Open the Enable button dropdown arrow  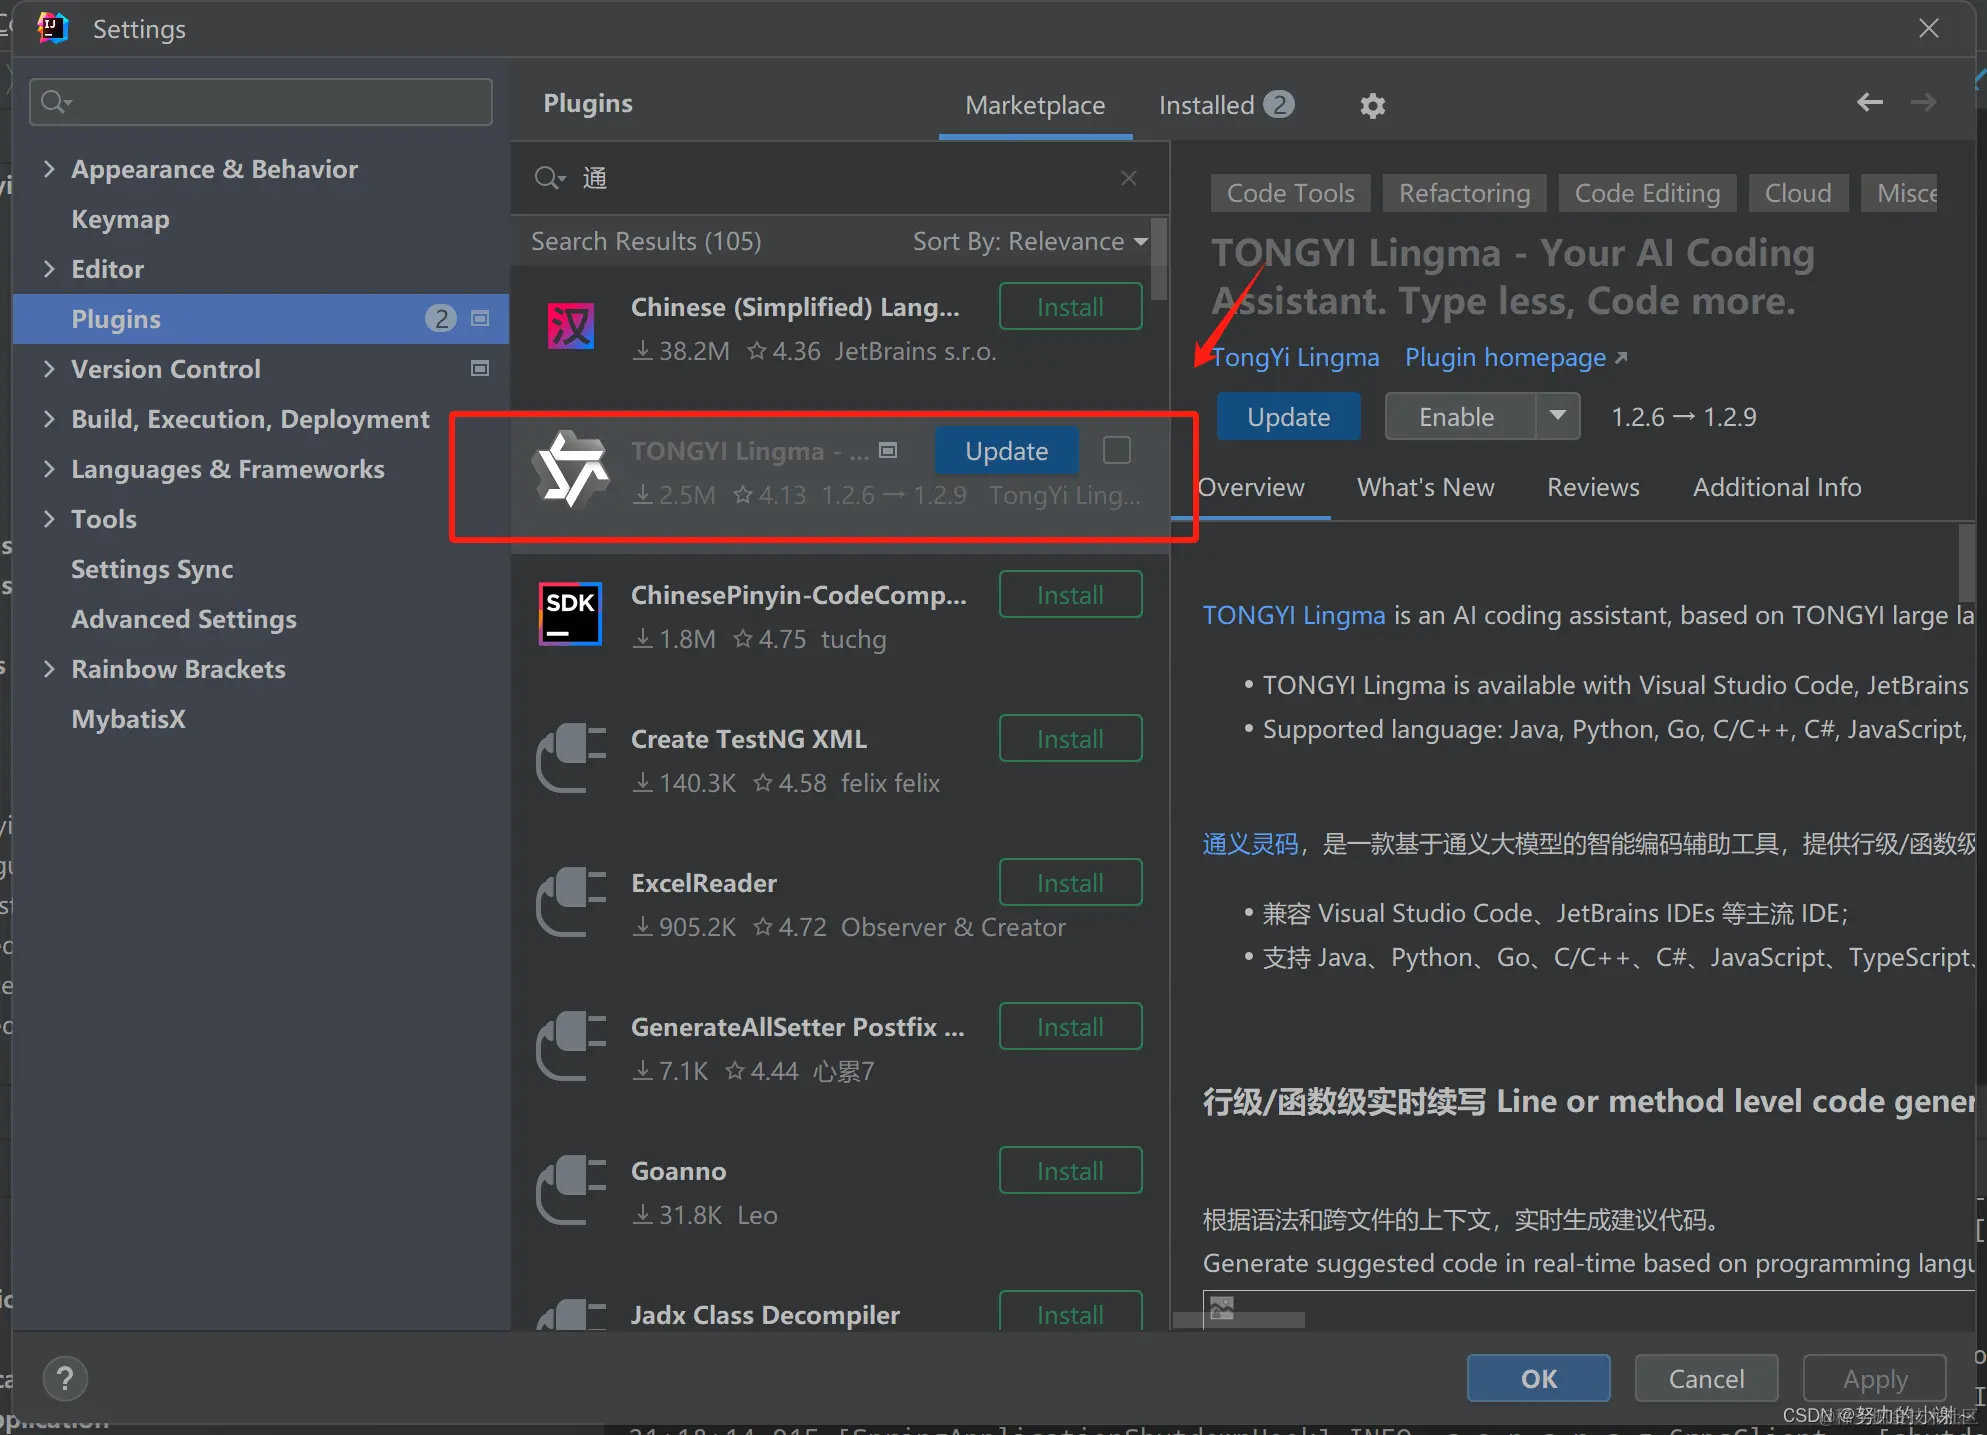coord(1557,416)
